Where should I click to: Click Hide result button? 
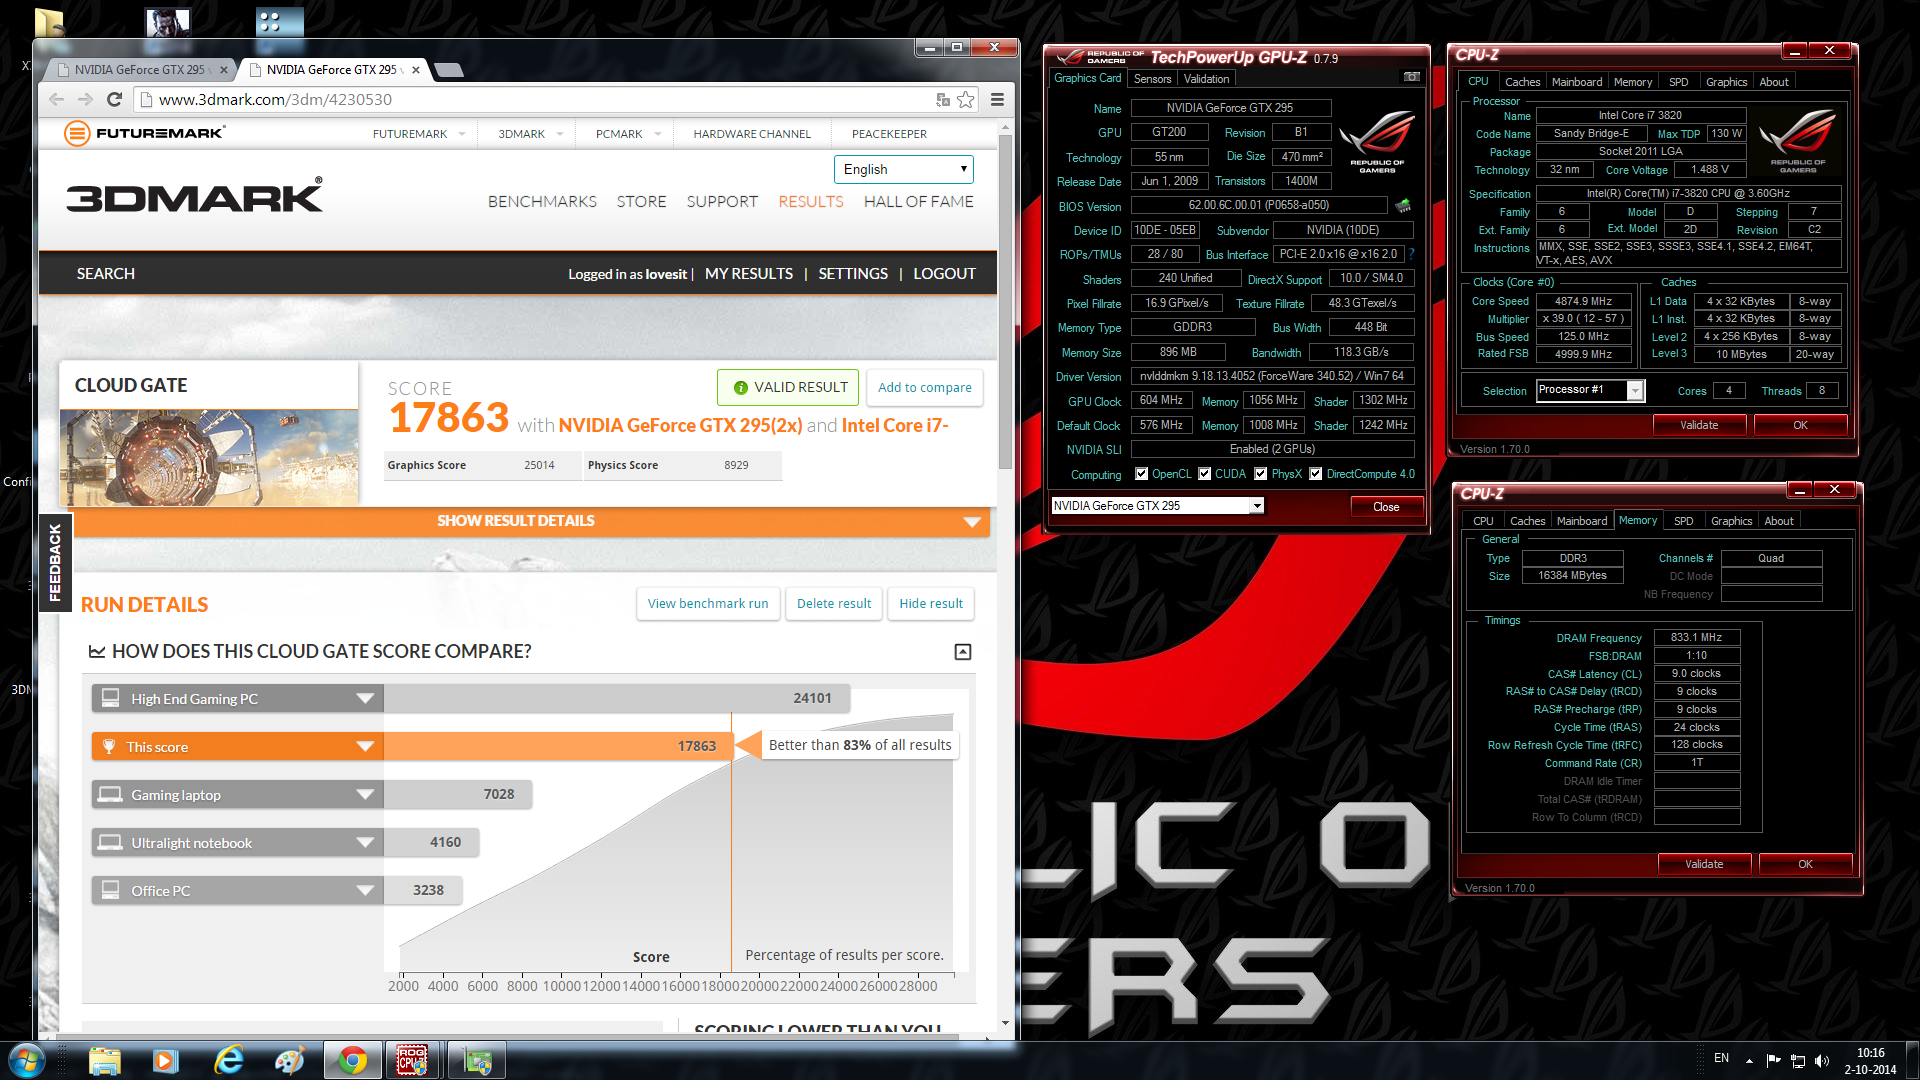tap(931, 604)
